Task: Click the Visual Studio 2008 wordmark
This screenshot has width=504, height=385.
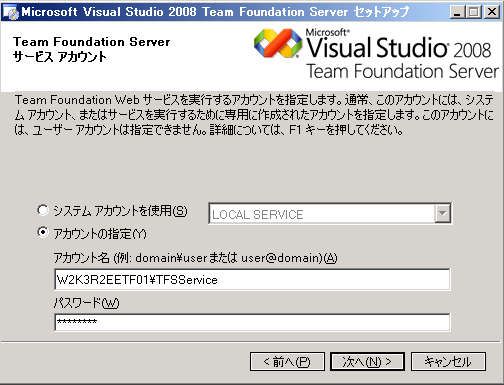Action: (x=399, y=47)
